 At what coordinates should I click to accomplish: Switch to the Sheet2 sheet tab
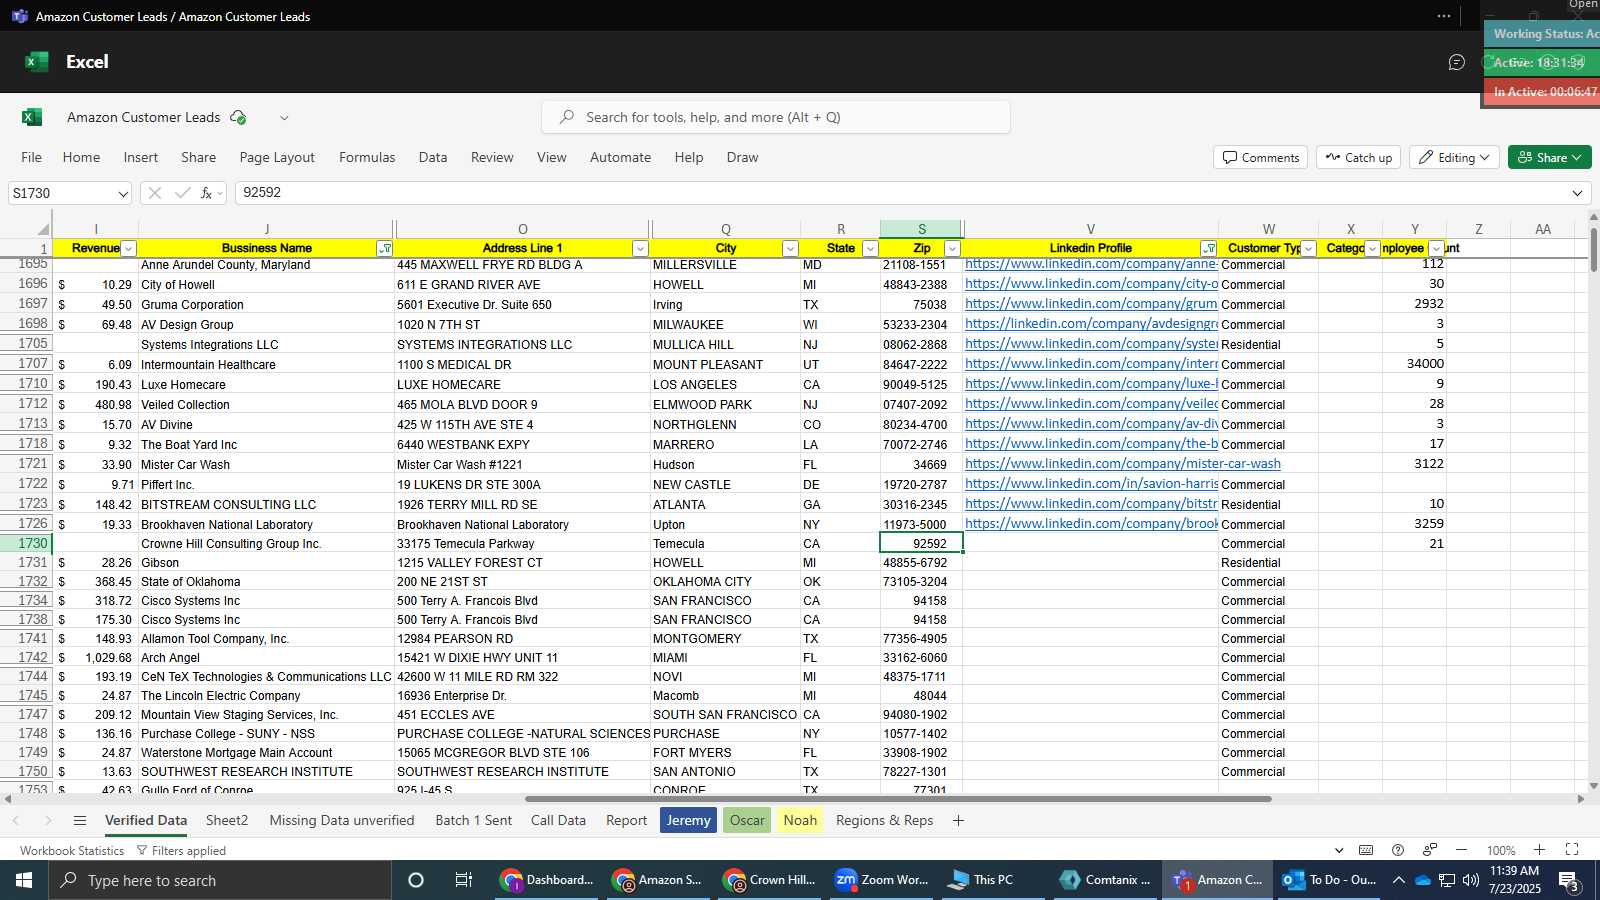point(227,820)
